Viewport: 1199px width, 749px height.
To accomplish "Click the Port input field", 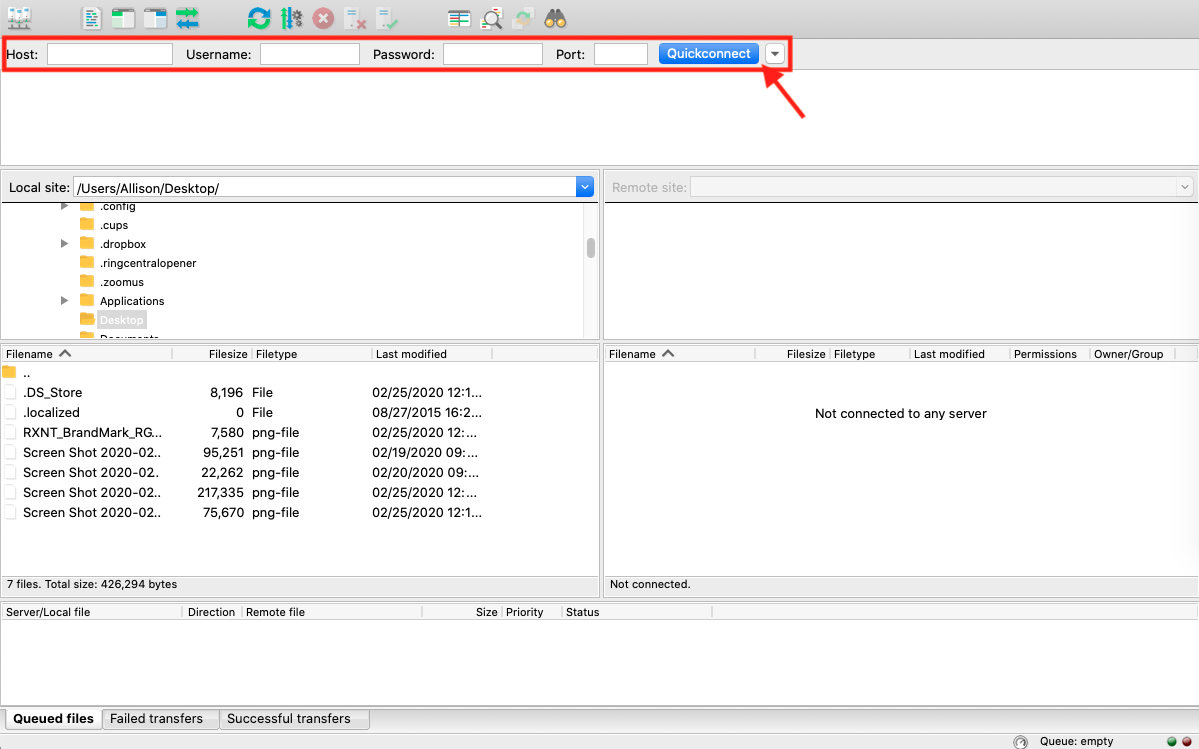I will pyautogui.click(x=621, y=54).
